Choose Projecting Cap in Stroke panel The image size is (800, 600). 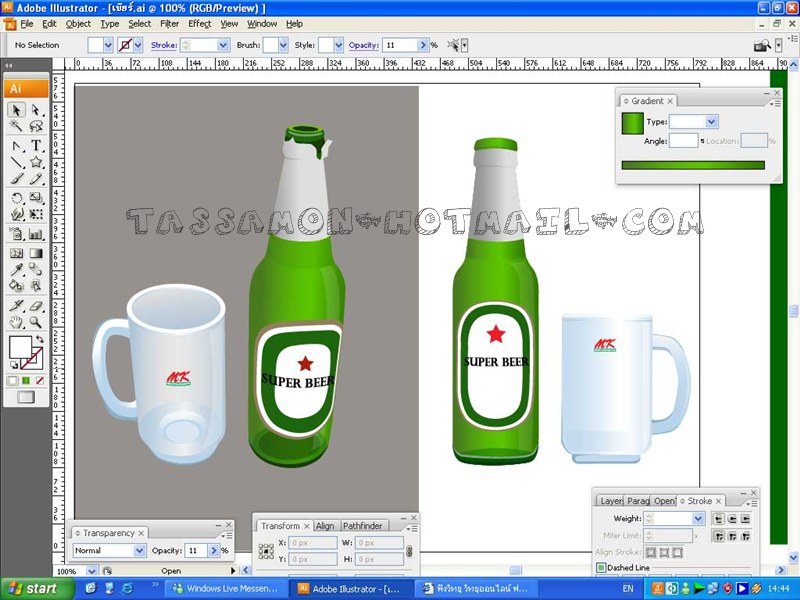coord(746,519)
